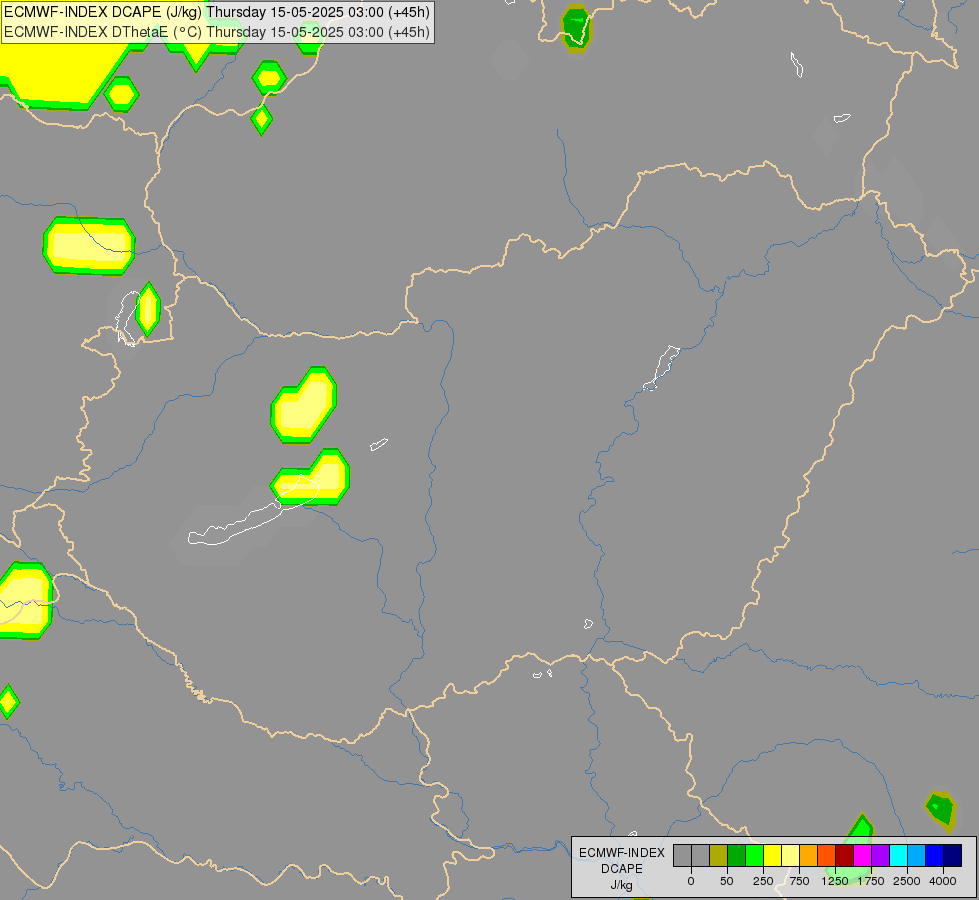Click the legend value label 1750
Image resolution: width=979 pixels, height=900 pixels.
coord(871,881)
